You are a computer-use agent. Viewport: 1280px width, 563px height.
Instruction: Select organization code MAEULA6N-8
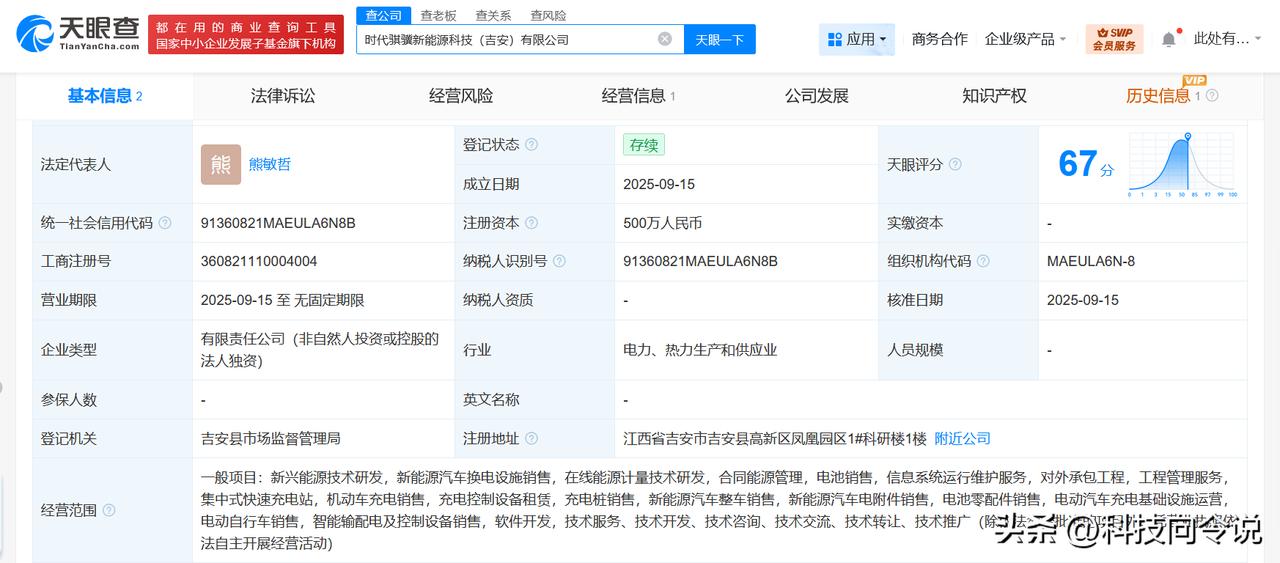tap(1091, 261)
